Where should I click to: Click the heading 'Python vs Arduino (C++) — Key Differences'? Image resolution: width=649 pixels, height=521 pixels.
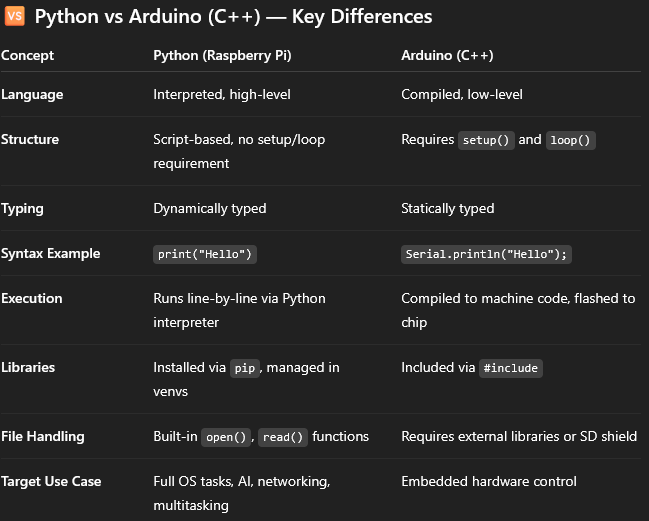click(234, 17)
